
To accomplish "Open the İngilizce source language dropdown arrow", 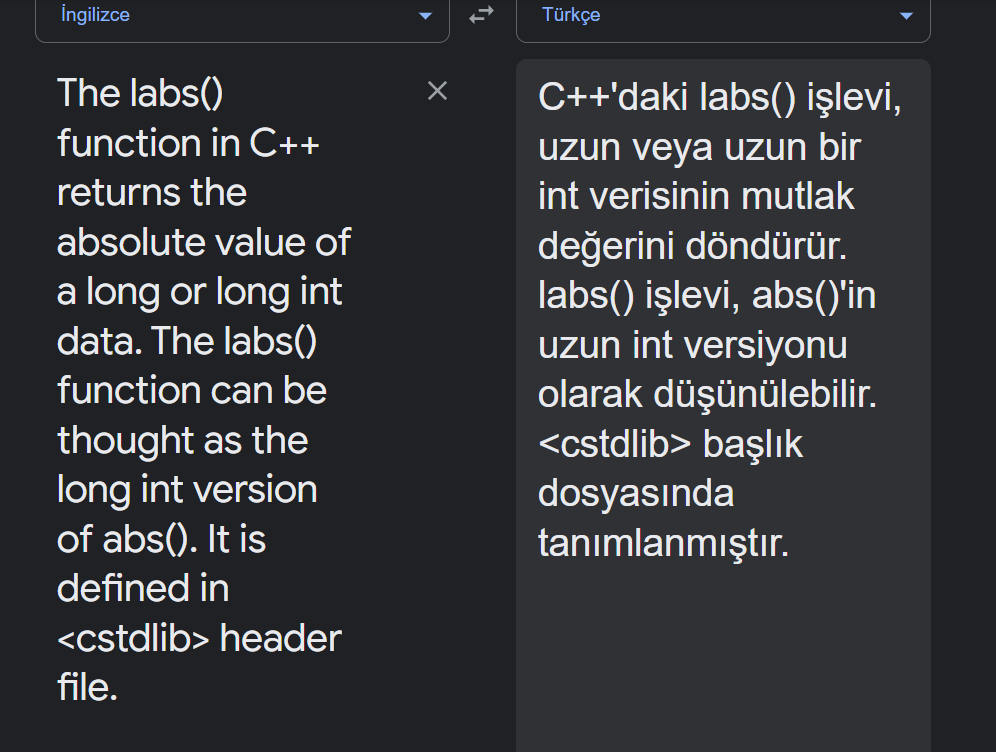I will click(x=425, y=16).
